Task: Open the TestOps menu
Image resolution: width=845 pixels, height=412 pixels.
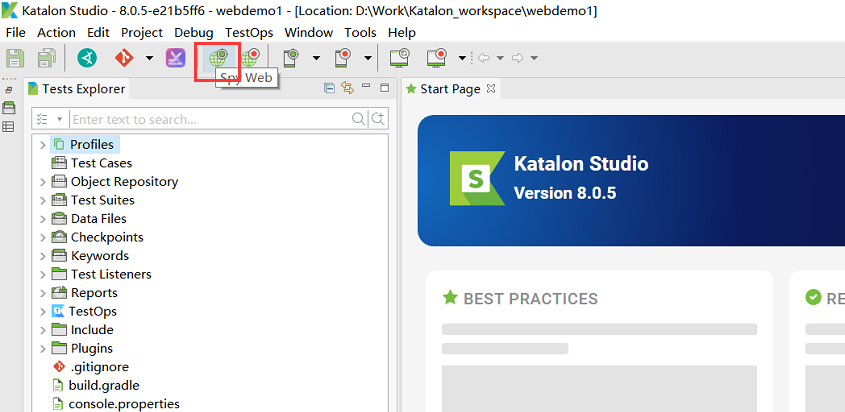Action: (x=249, y=32)
